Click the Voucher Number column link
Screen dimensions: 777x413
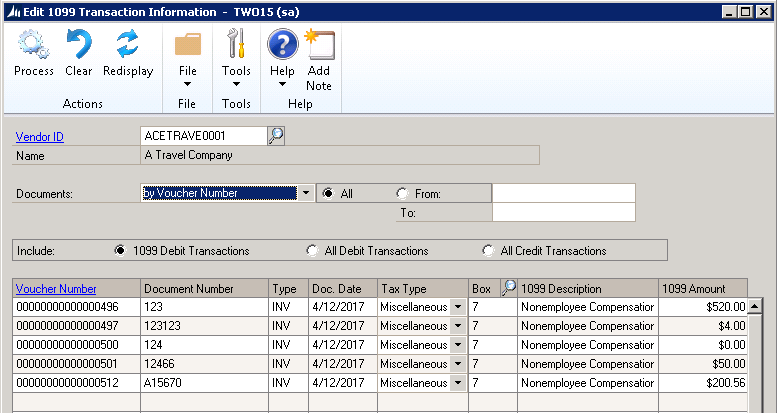click(56, 289)
